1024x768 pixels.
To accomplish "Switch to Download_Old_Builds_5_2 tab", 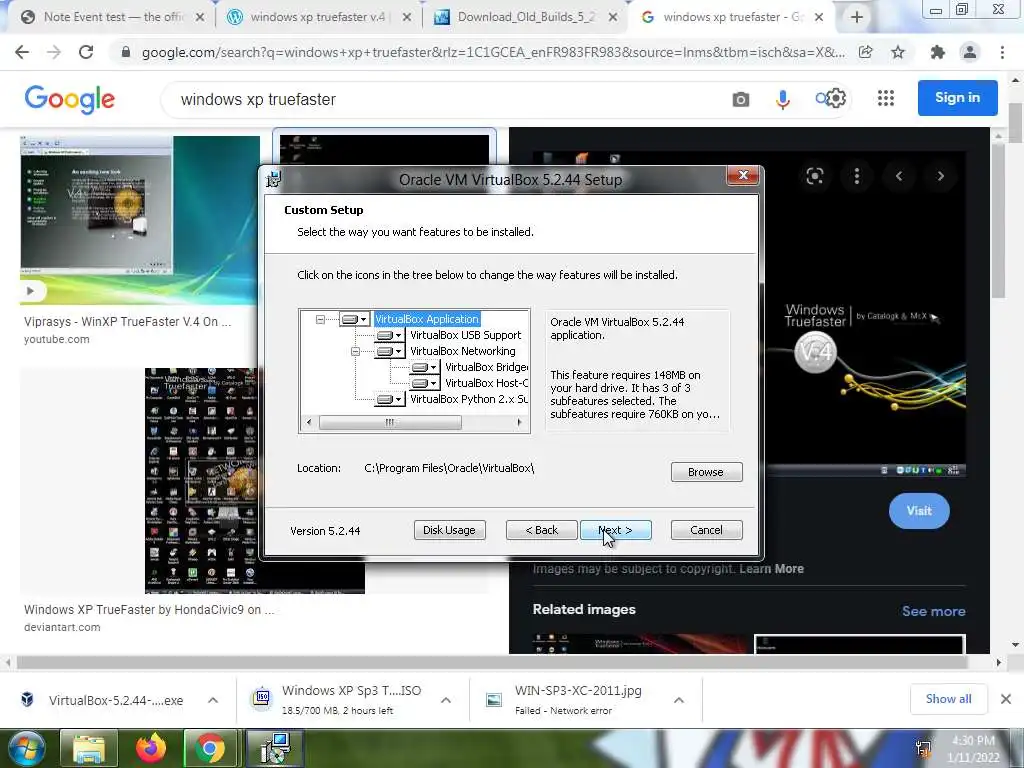I will (526, 17).
